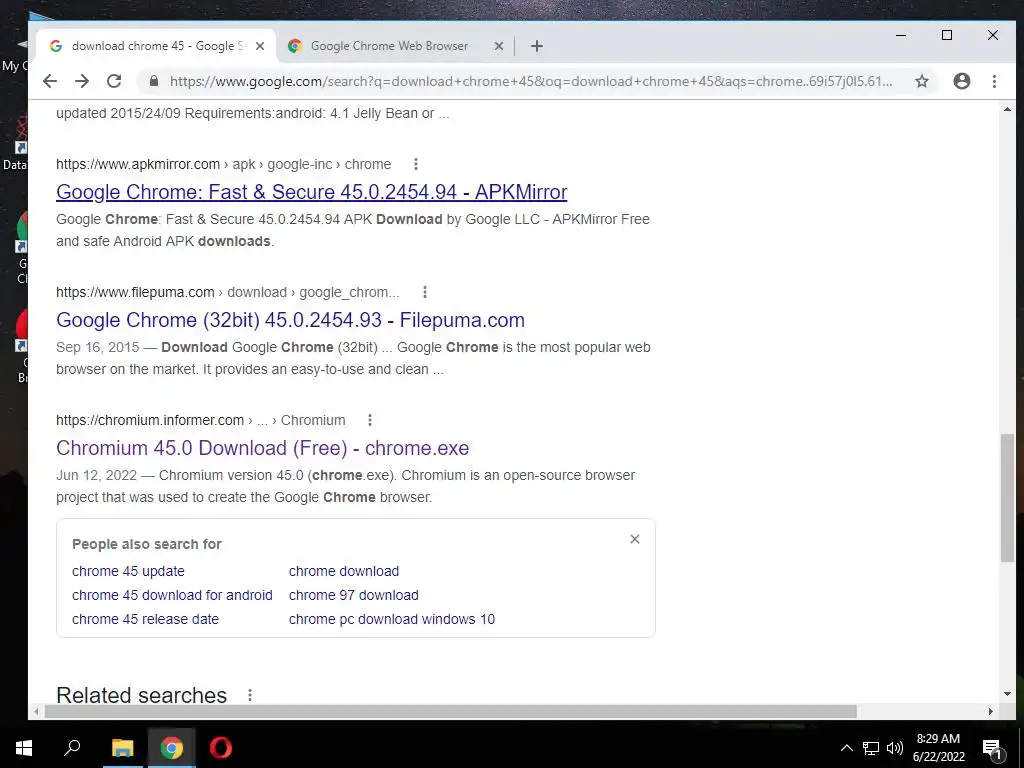The height and width of the screenshot is (768, 1024).
Task: Open Related searches three-dot options
Action: pyautogui.click(x=249, y=695)
